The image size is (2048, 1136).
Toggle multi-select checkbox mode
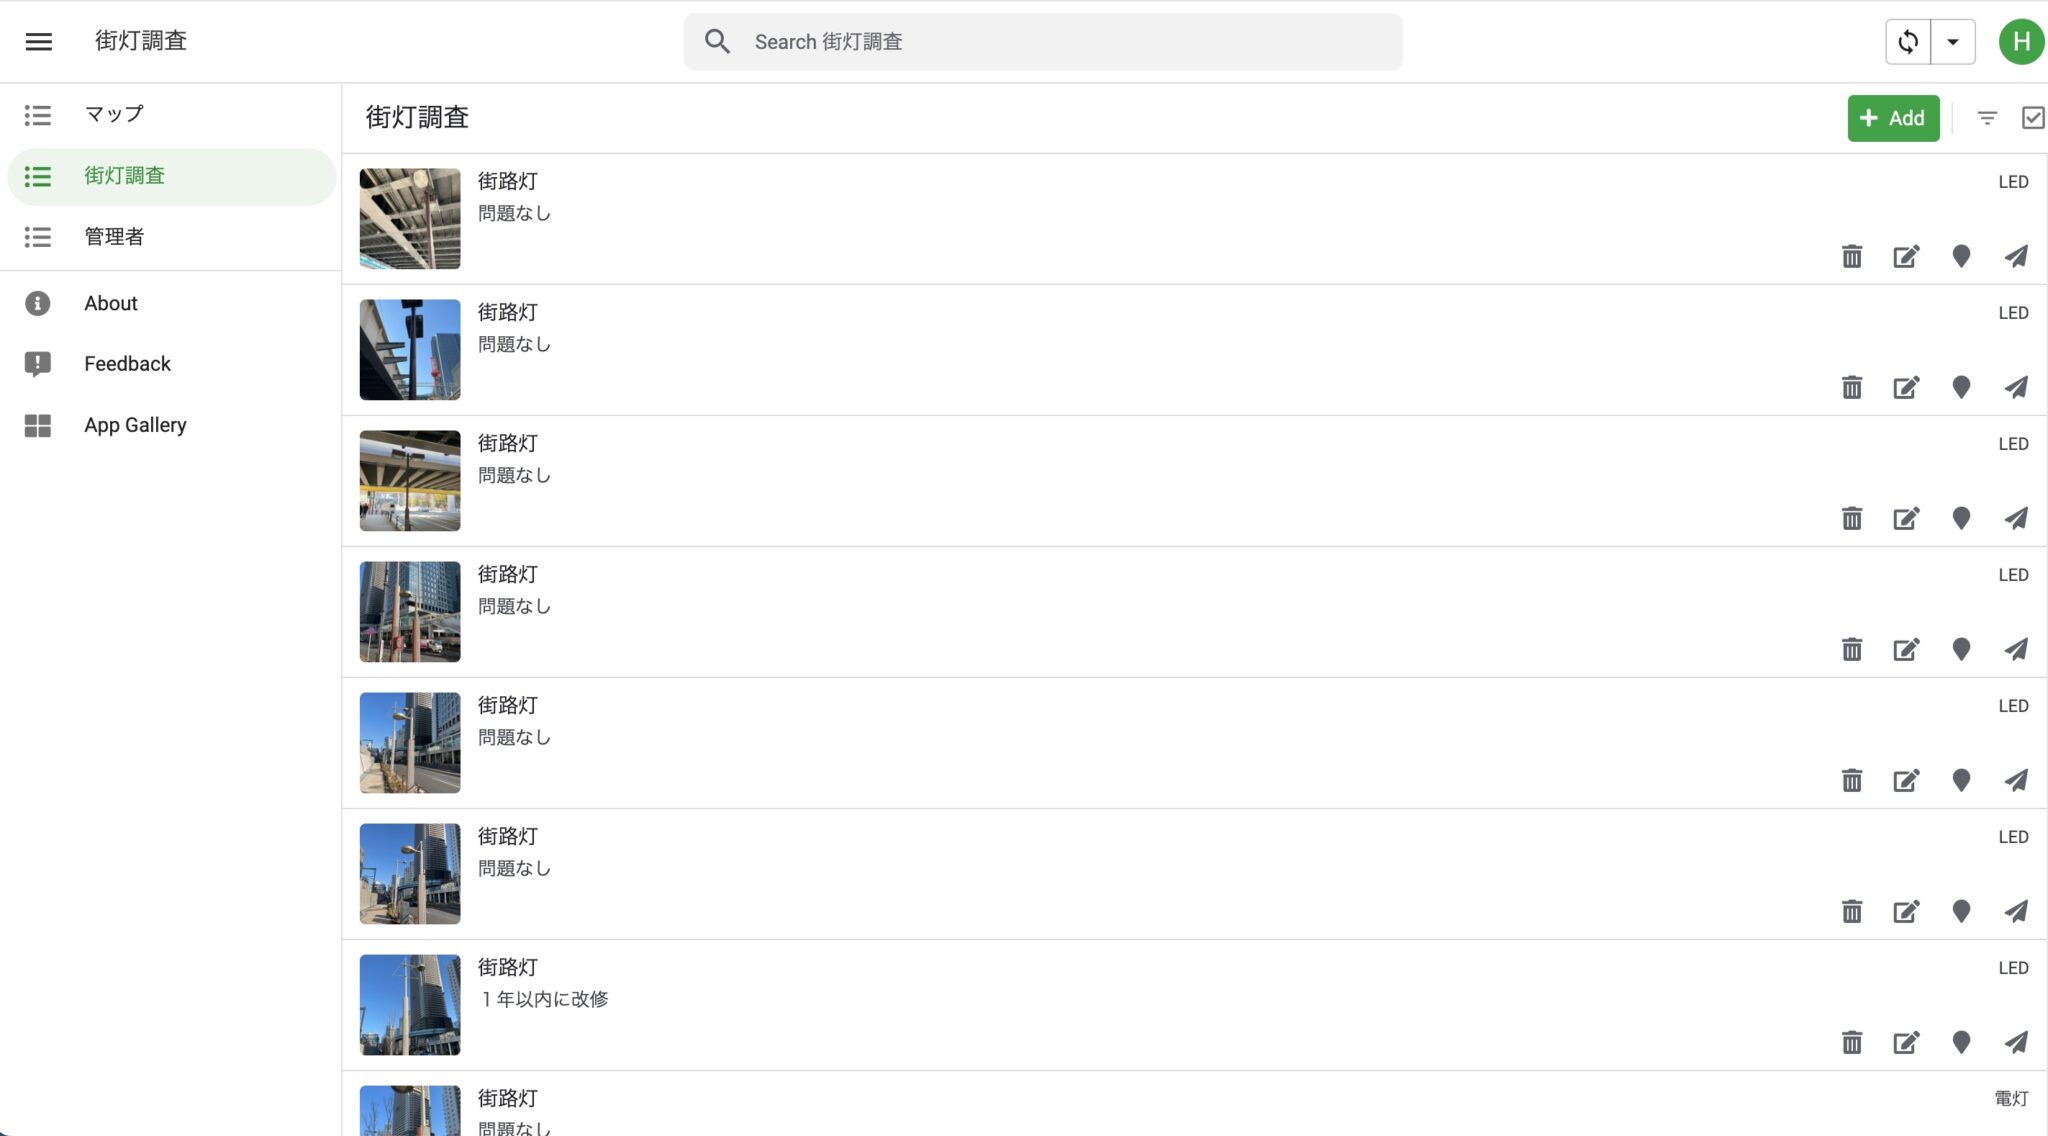[x=2032, y=118]
